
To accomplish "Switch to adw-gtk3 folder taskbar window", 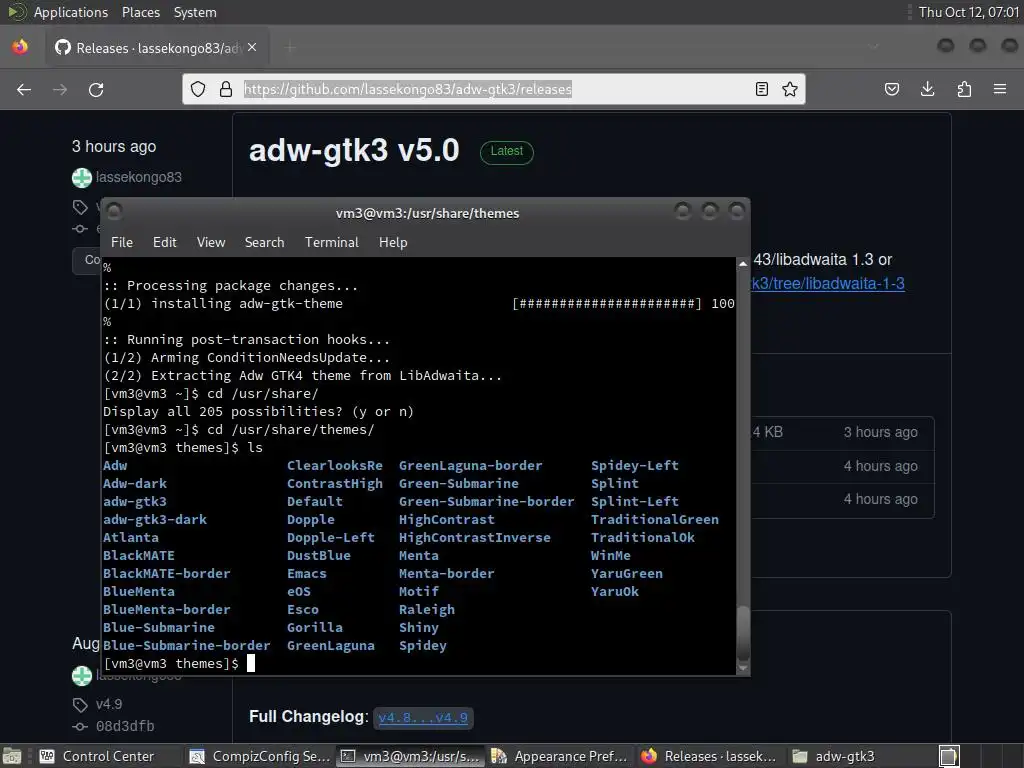I will [859, 756].
